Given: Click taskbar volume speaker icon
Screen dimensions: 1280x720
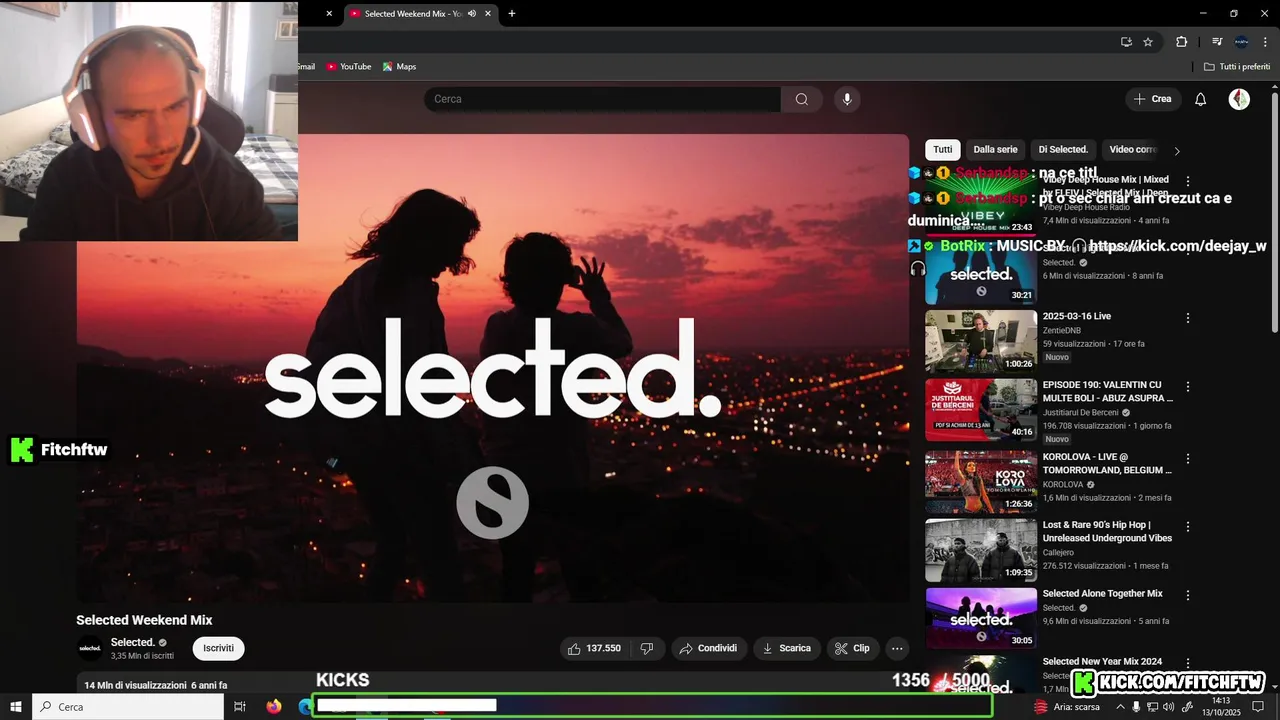Looking at the screenshot, I should tap(1168, 707).
